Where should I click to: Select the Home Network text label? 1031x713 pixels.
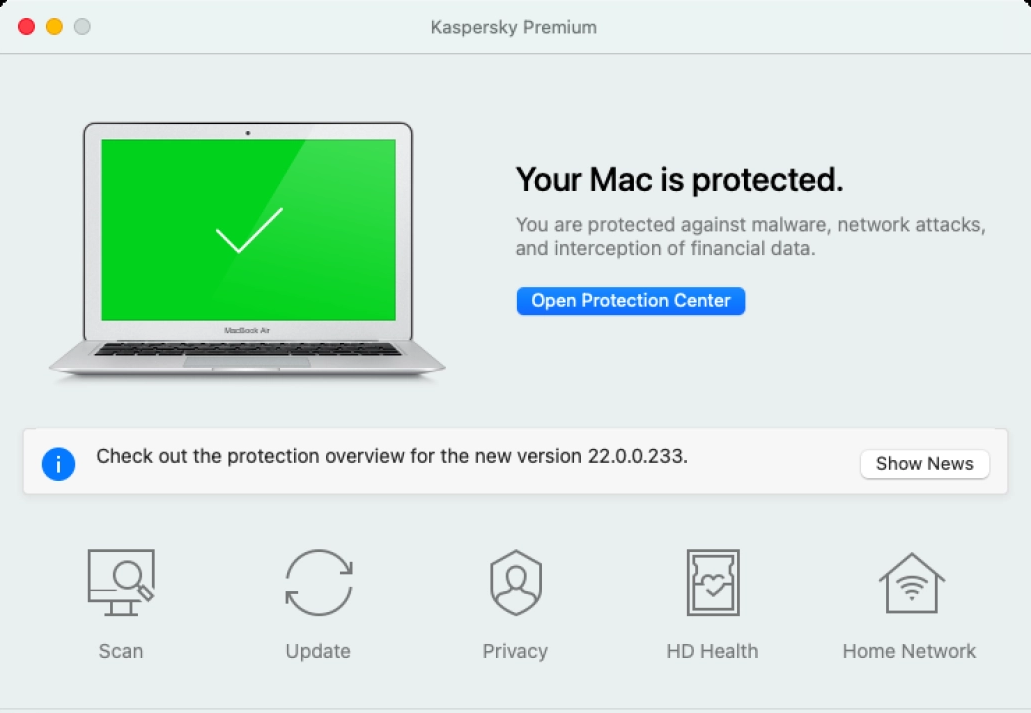tap(909, 651)
